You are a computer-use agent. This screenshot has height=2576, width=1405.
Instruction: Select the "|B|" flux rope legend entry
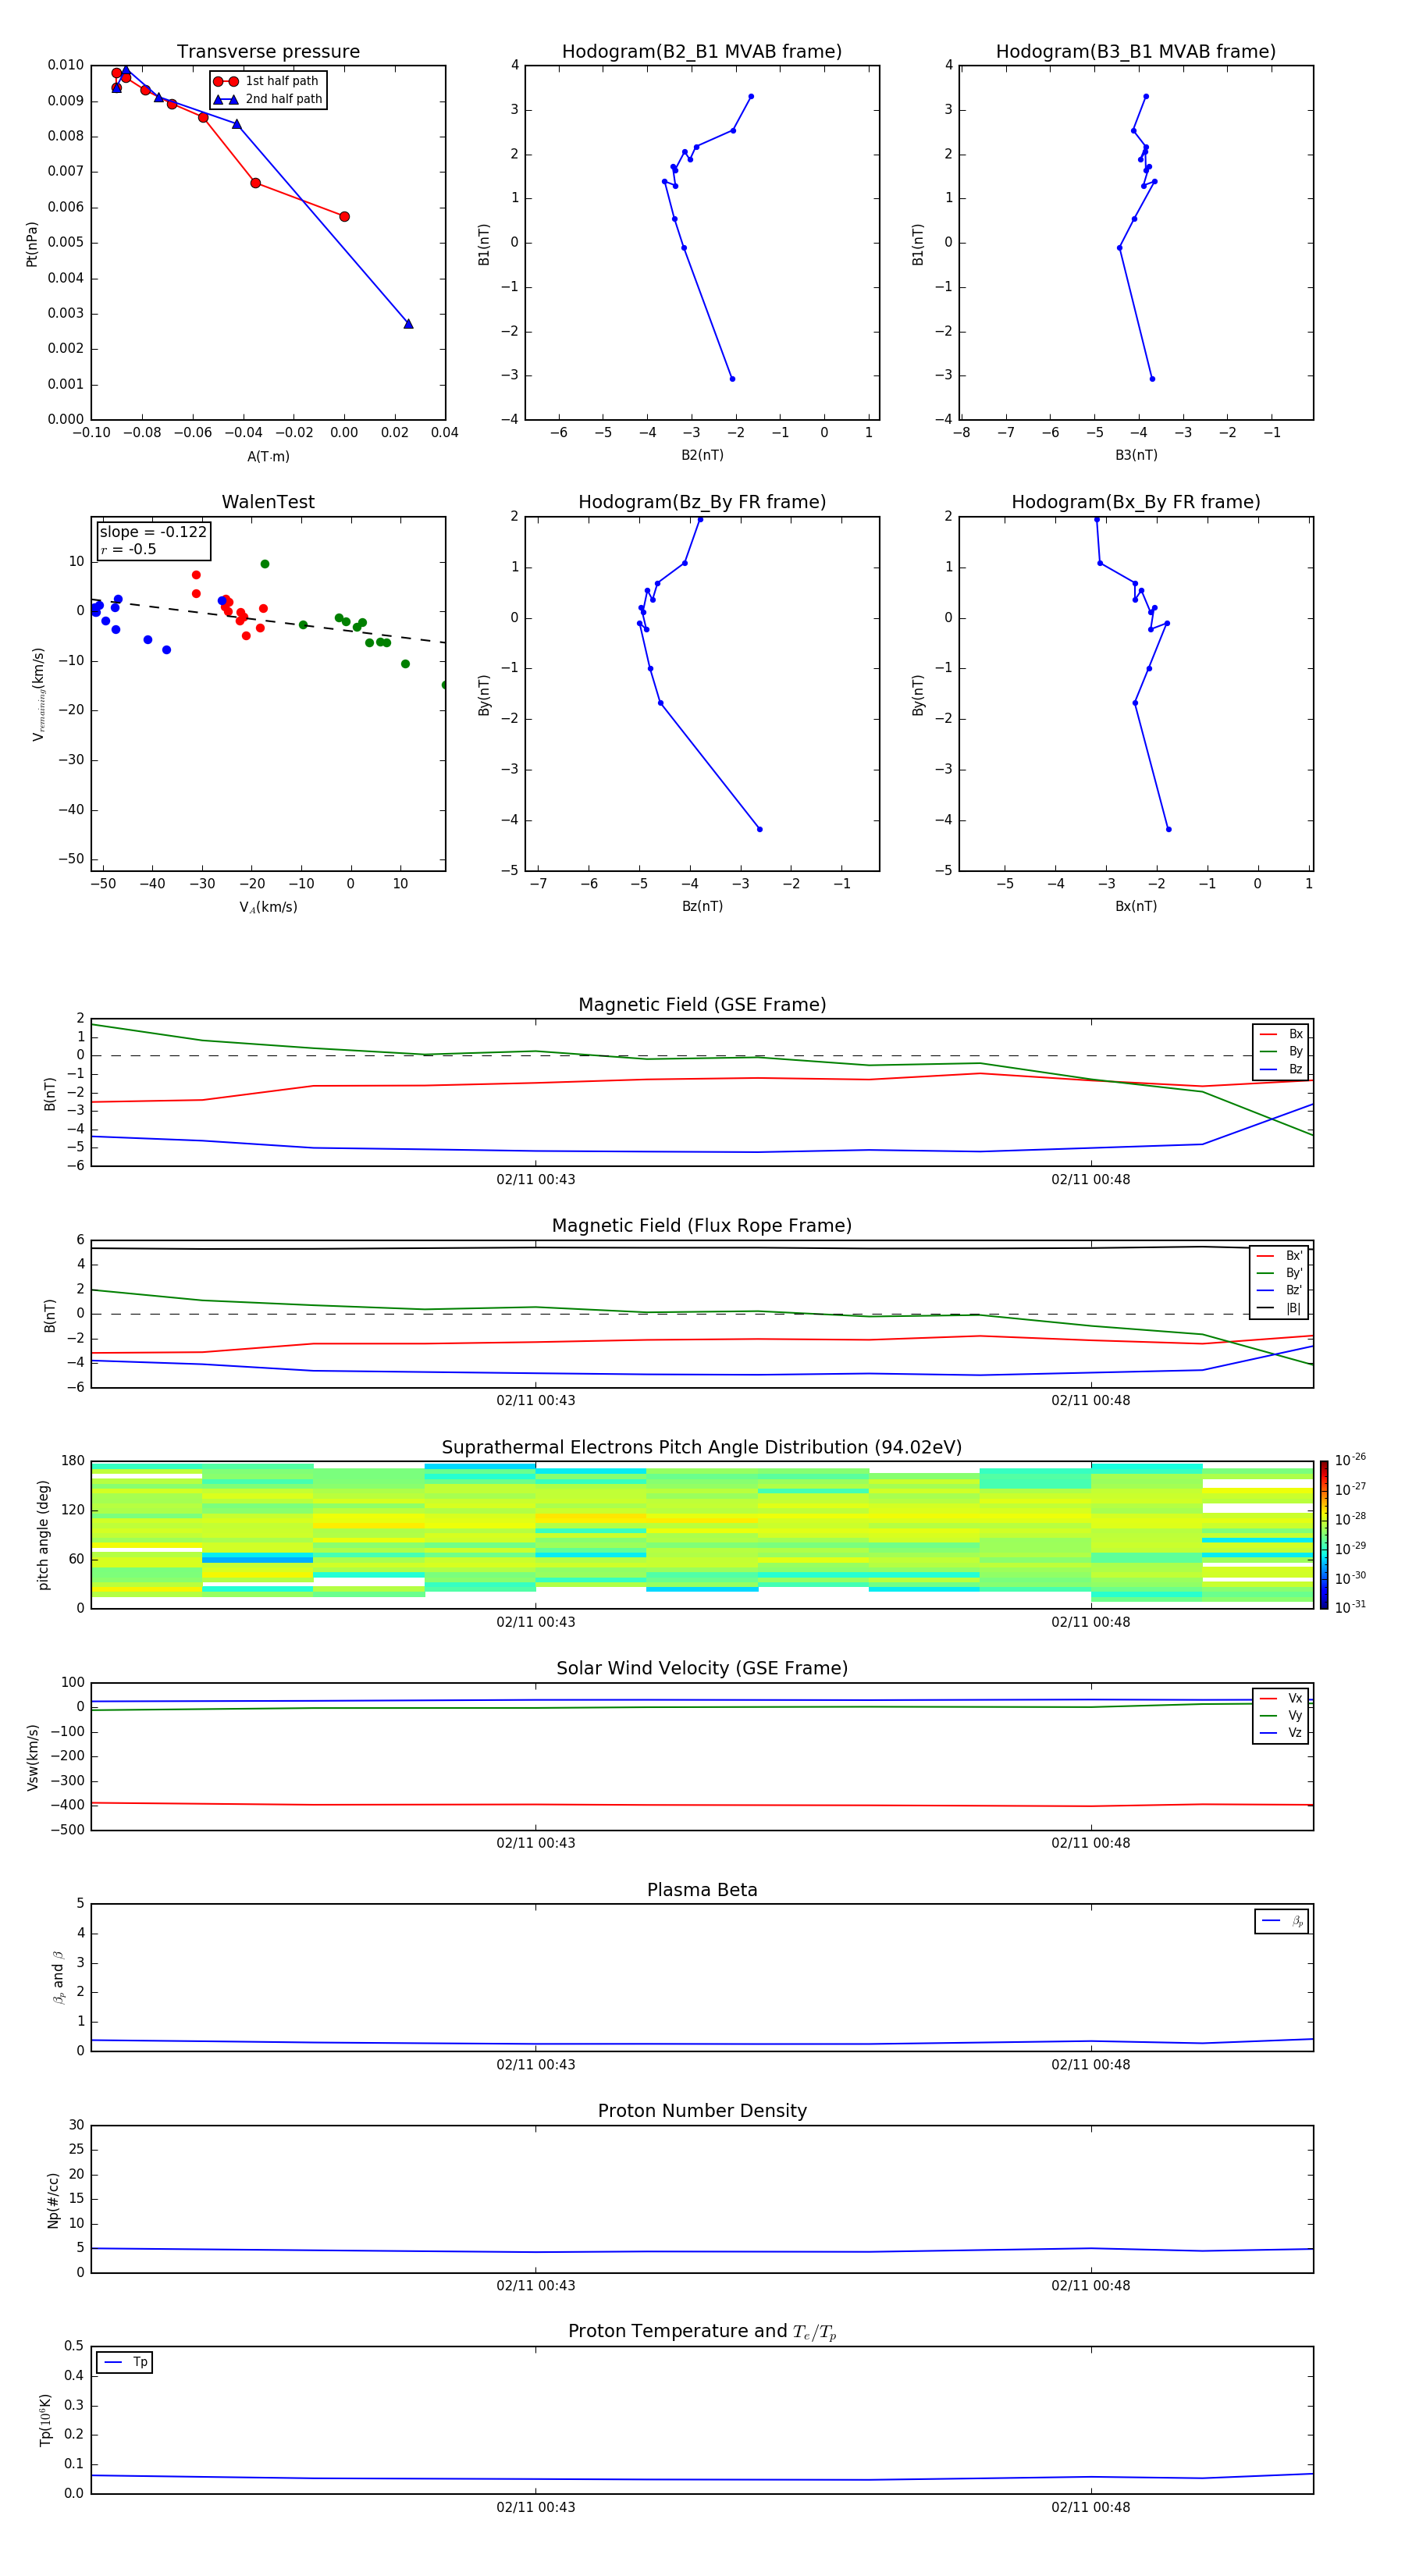tap(1280, 1308)
